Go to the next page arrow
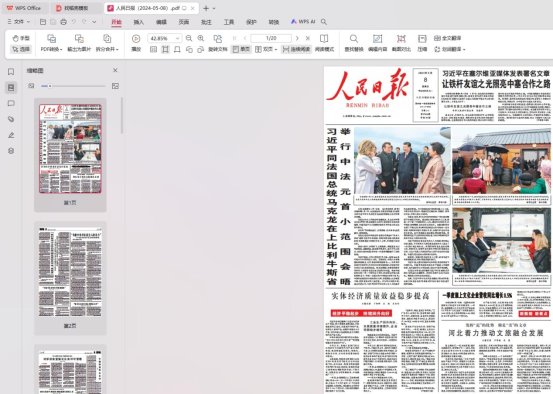This screenshot has width=553, height=394. [x=297, y=38]
